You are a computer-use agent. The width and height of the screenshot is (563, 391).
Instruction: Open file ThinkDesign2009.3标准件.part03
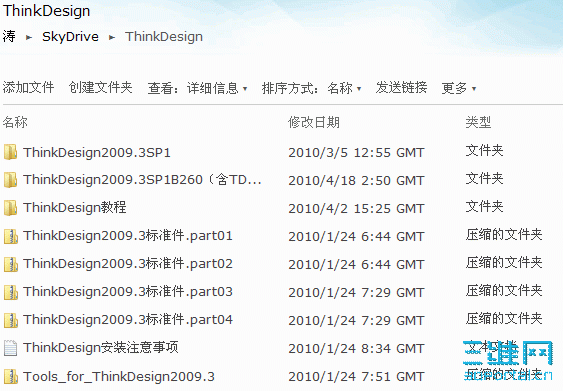[x=128, y=292]
